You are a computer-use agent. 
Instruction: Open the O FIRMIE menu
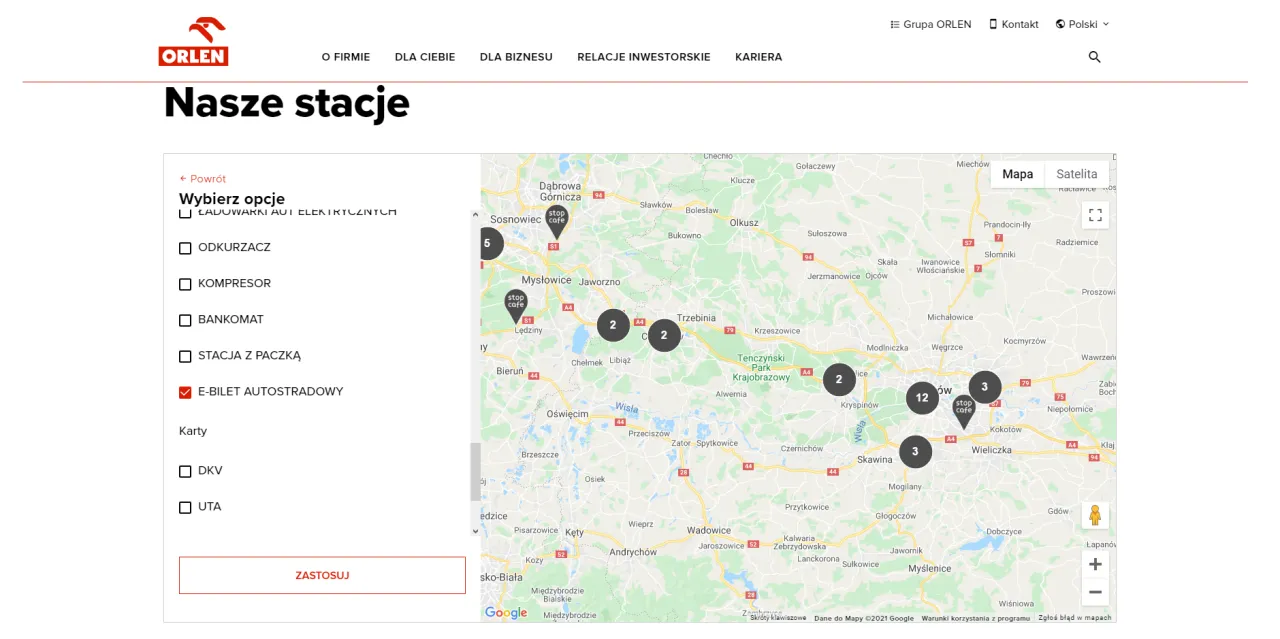[x=346, y=57]
